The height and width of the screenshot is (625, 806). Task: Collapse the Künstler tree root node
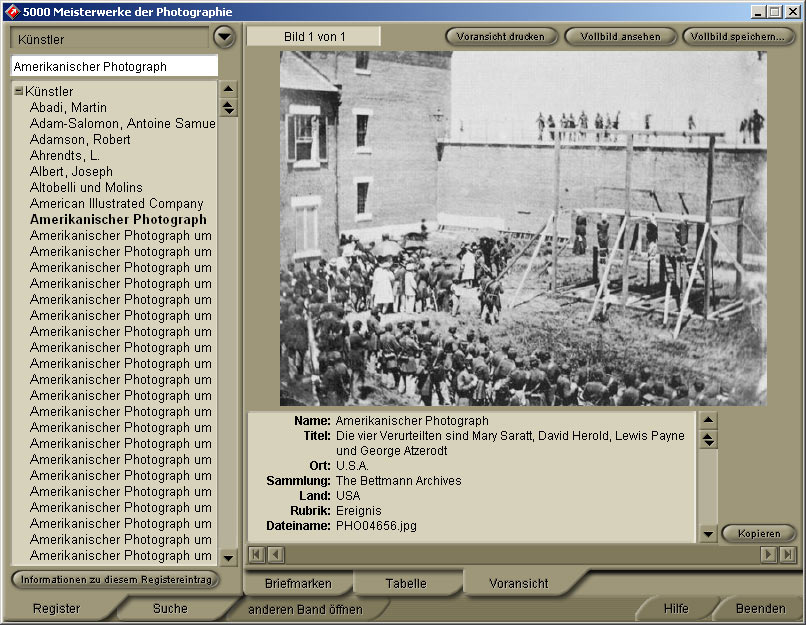coord(19,92)
